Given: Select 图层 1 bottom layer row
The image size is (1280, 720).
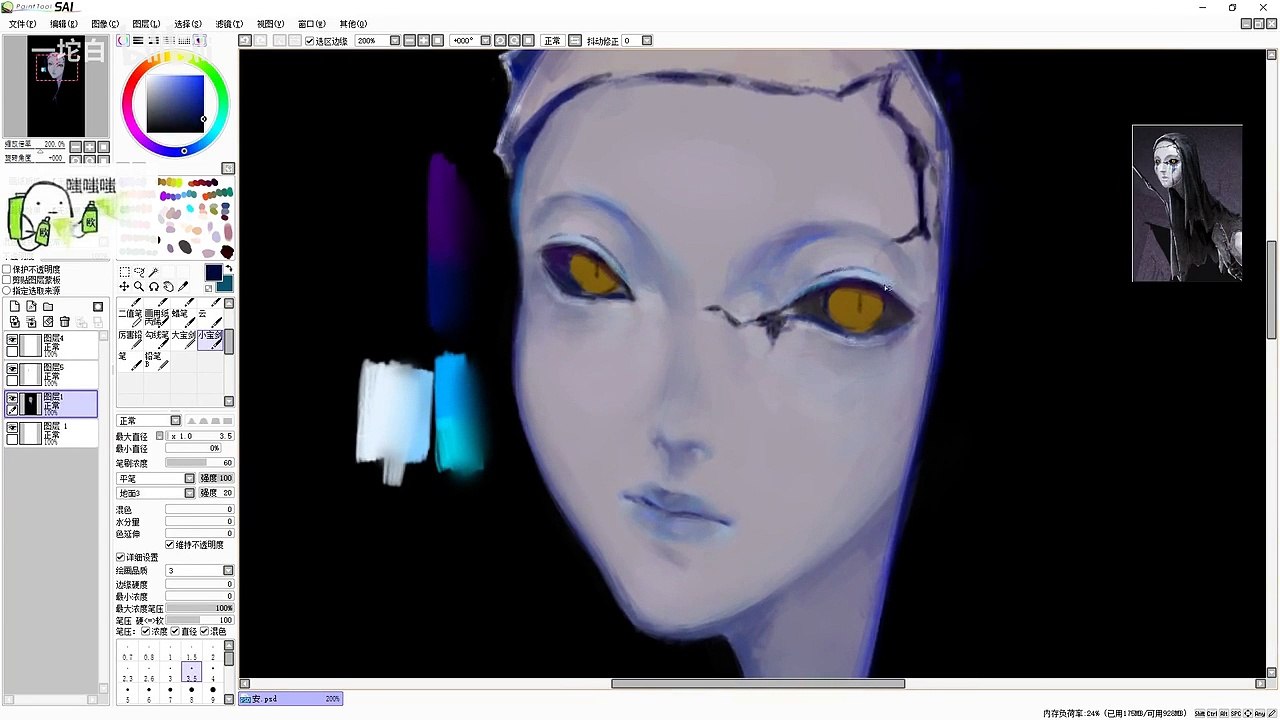Looking at the screenshot, I should pos(51,433).
